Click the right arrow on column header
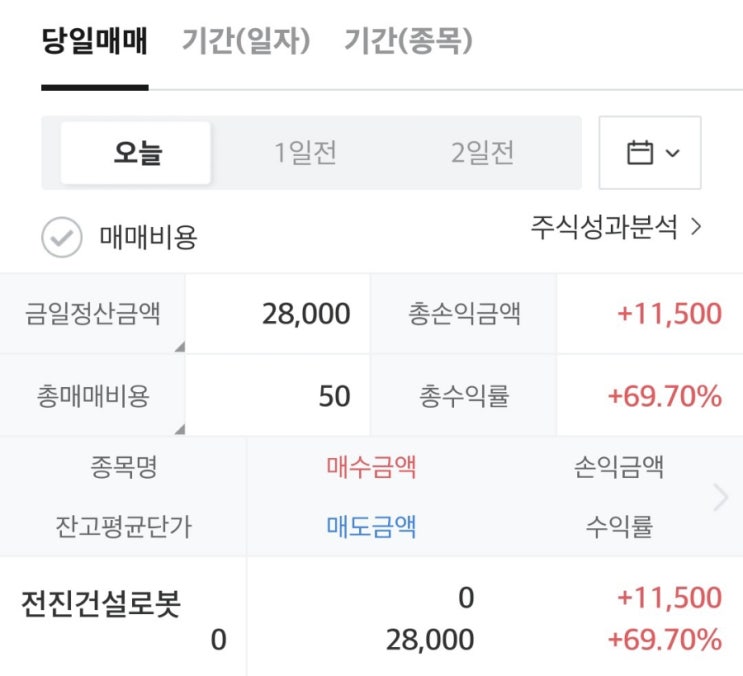The image size is (743, 676). [720, 497]
